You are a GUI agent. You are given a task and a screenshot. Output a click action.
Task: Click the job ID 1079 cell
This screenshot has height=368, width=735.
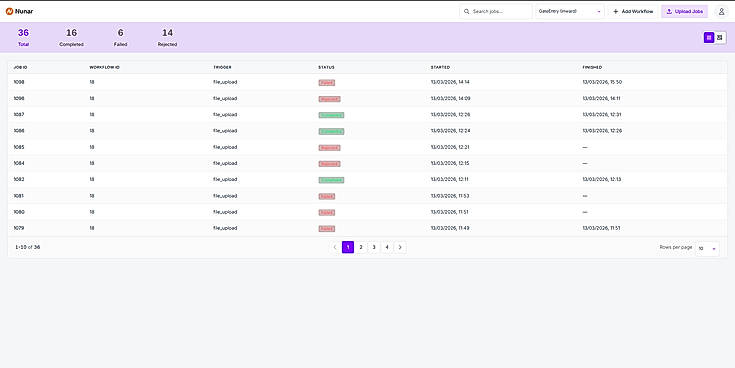(19, 228)
